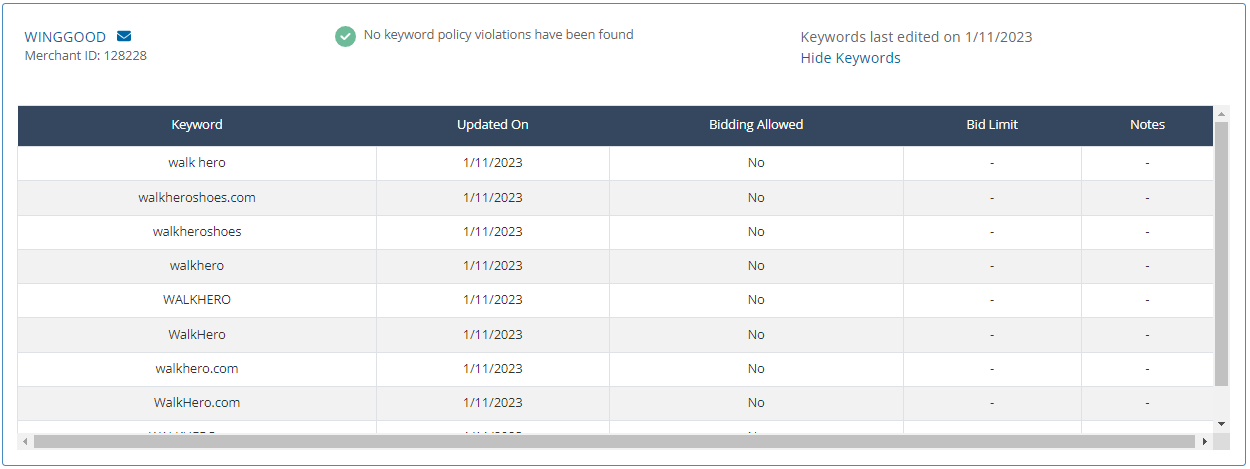The height and width of the screenshot is (469, 1250).
Task: Click the WalkHero.com keyword cell
Action: tap(197, 403)
